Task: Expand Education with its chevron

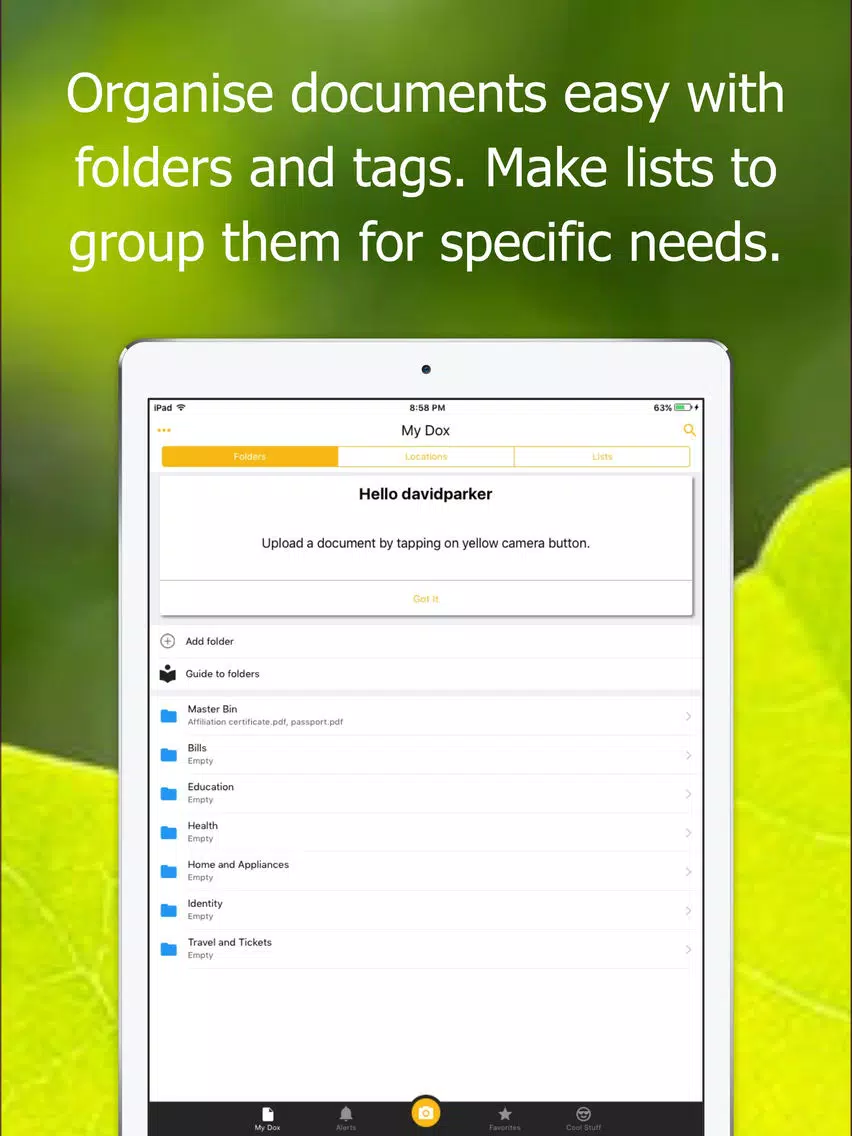Action: click(x=688, y=794)
